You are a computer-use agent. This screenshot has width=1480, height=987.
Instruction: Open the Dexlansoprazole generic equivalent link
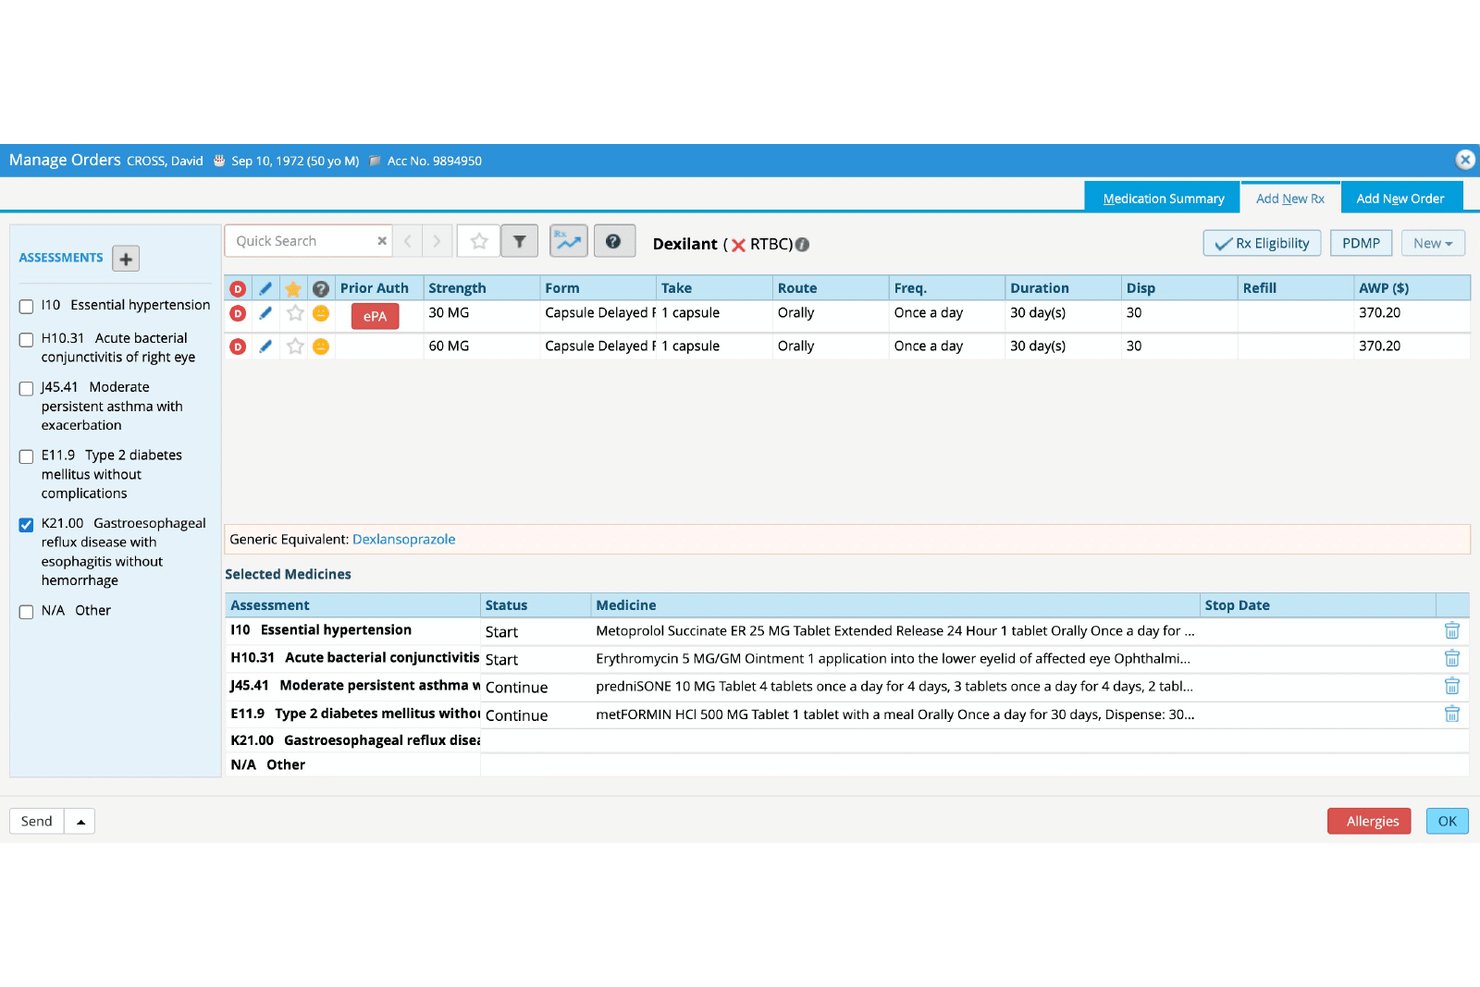404,539
